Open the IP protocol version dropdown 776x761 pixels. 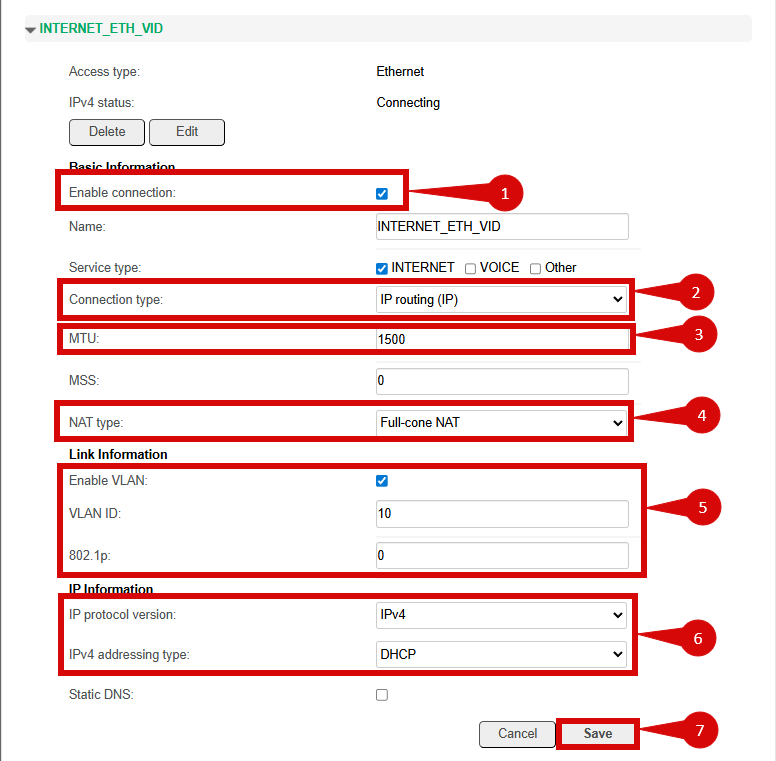click(502, 614)
